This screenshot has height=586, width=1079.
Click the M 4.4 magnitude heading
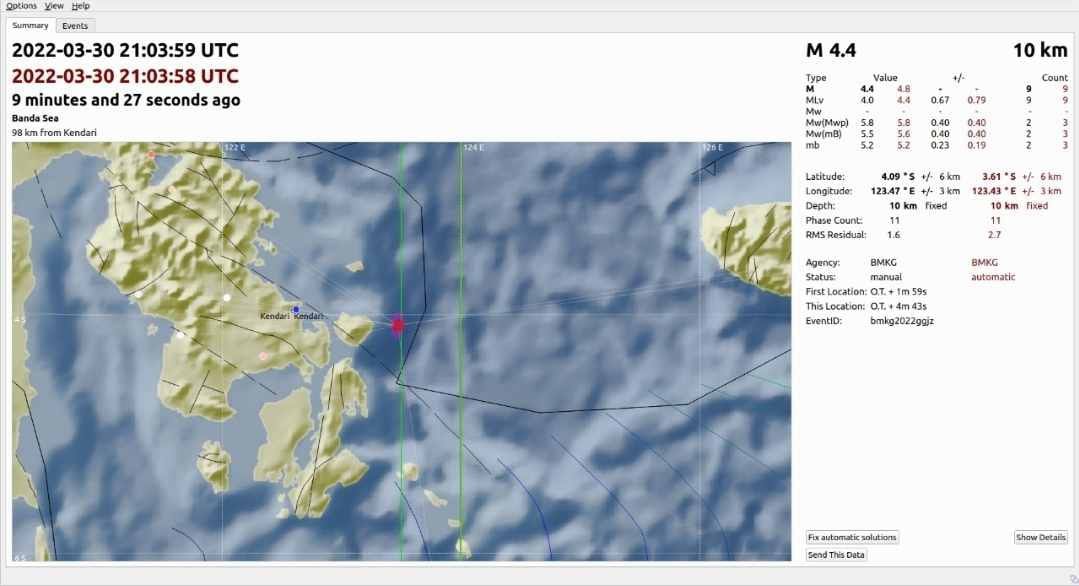(830, 51)
